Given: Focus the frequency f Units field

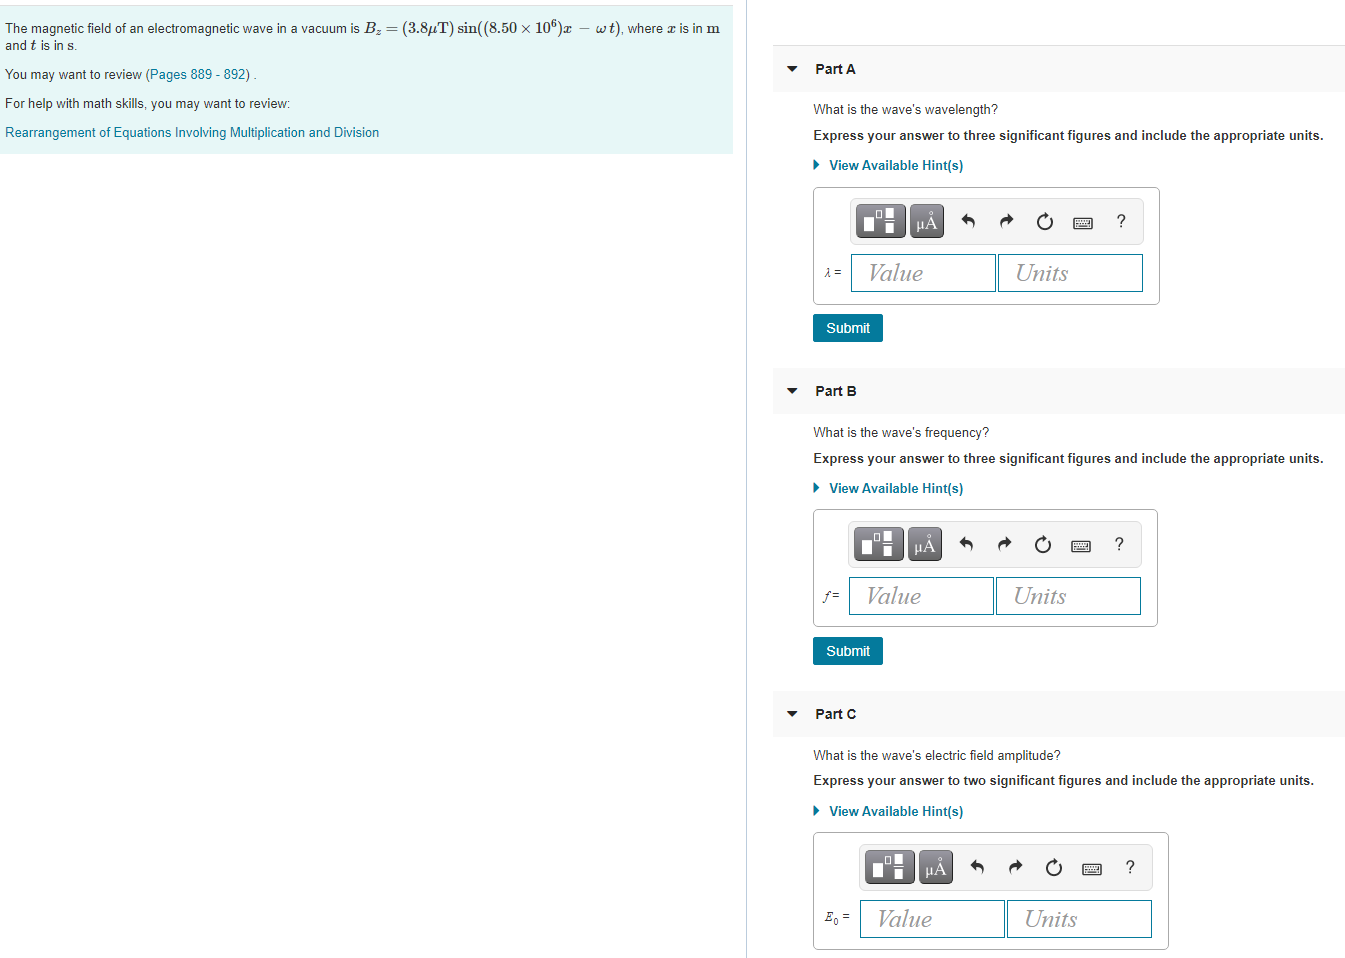Looking at the screenshot, I should pos(1068,596).
